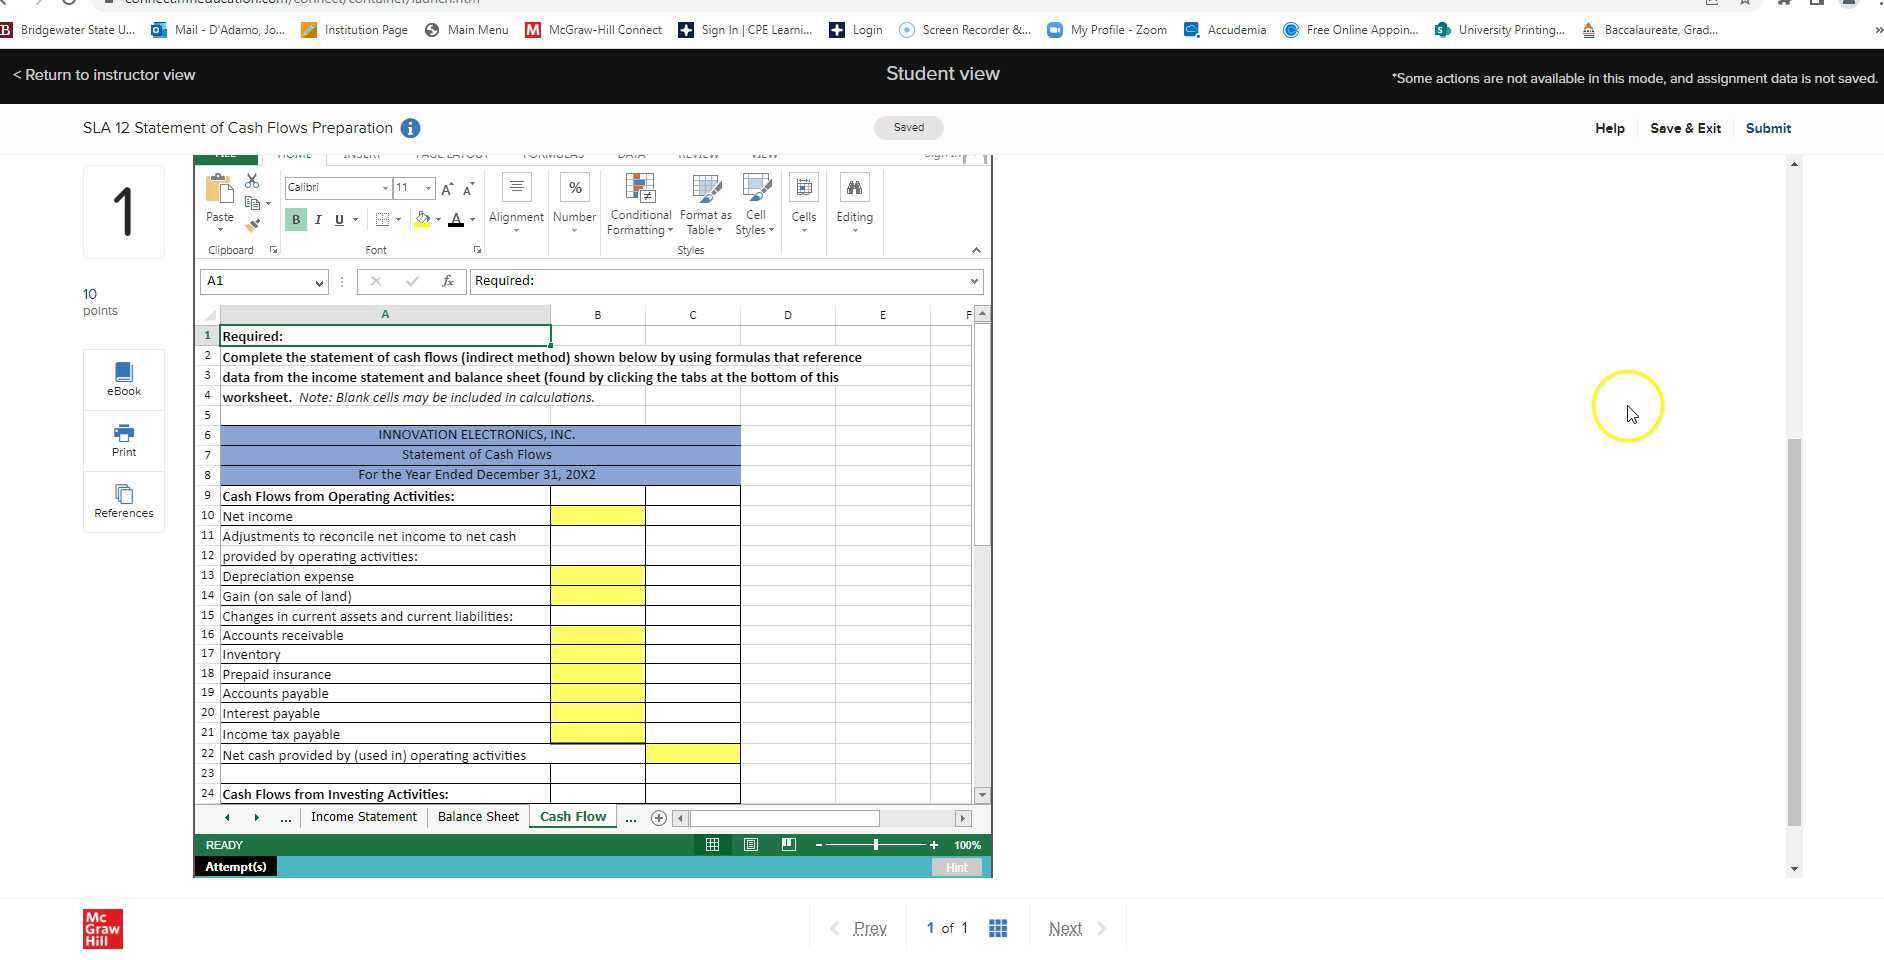Click Save & Exit
This screenshot has height=960, width=1884.
pos(1685,128)
